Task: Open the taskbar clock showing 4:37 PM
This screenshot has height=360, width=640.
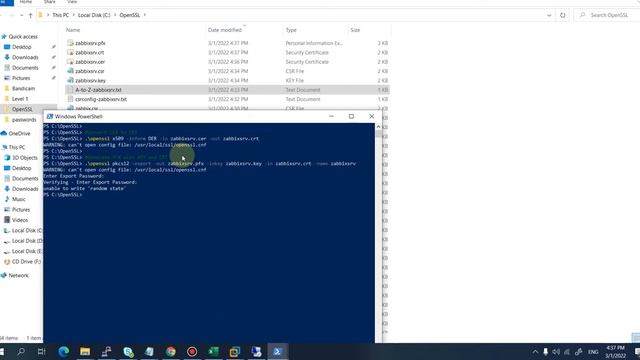Action: (x=615, y=351)
